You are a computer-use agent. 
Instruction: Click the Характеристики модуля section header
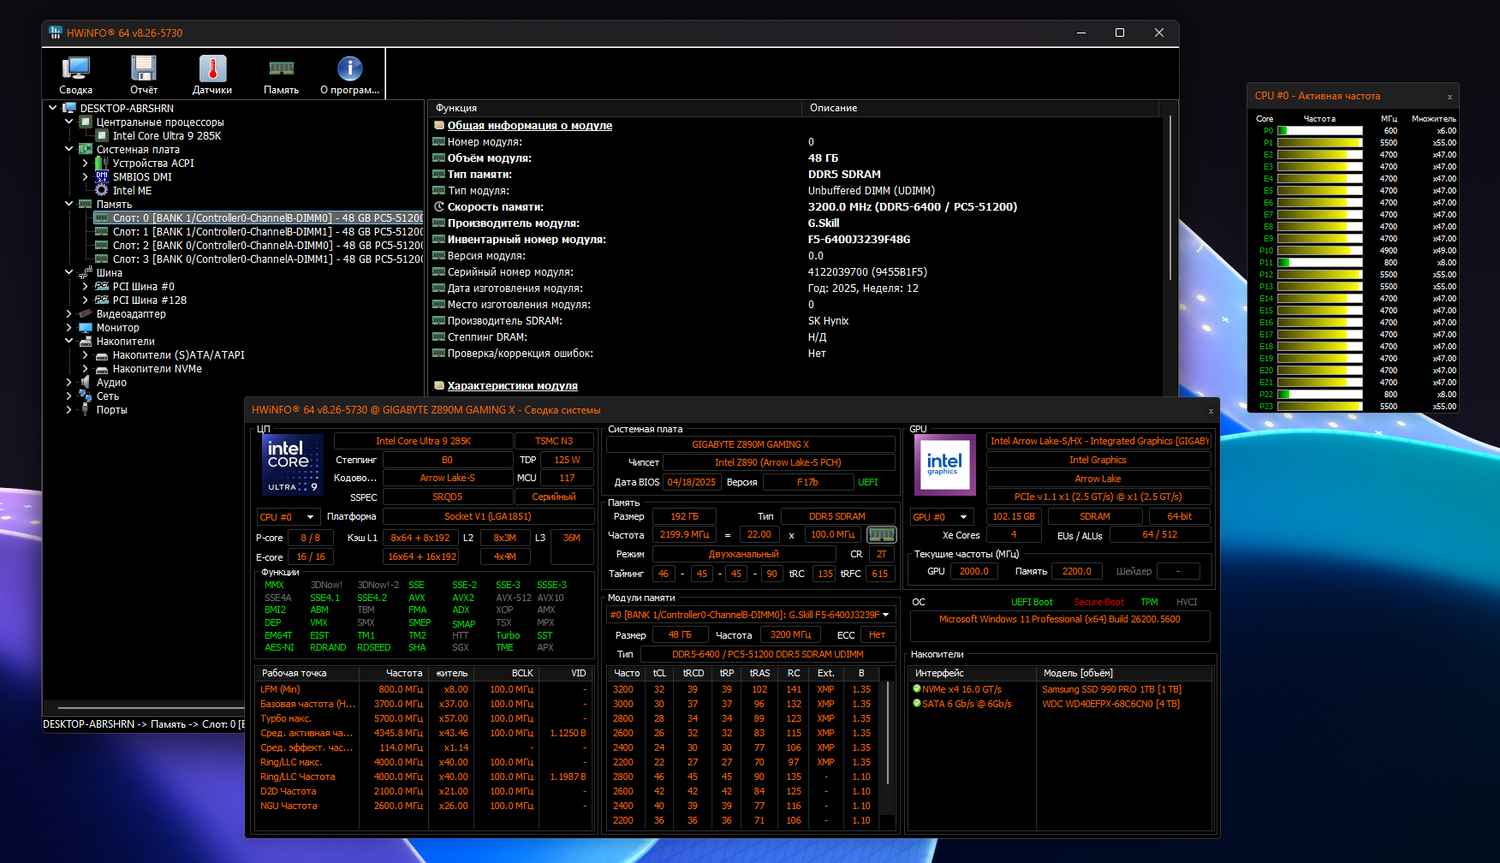click(512, 386)
